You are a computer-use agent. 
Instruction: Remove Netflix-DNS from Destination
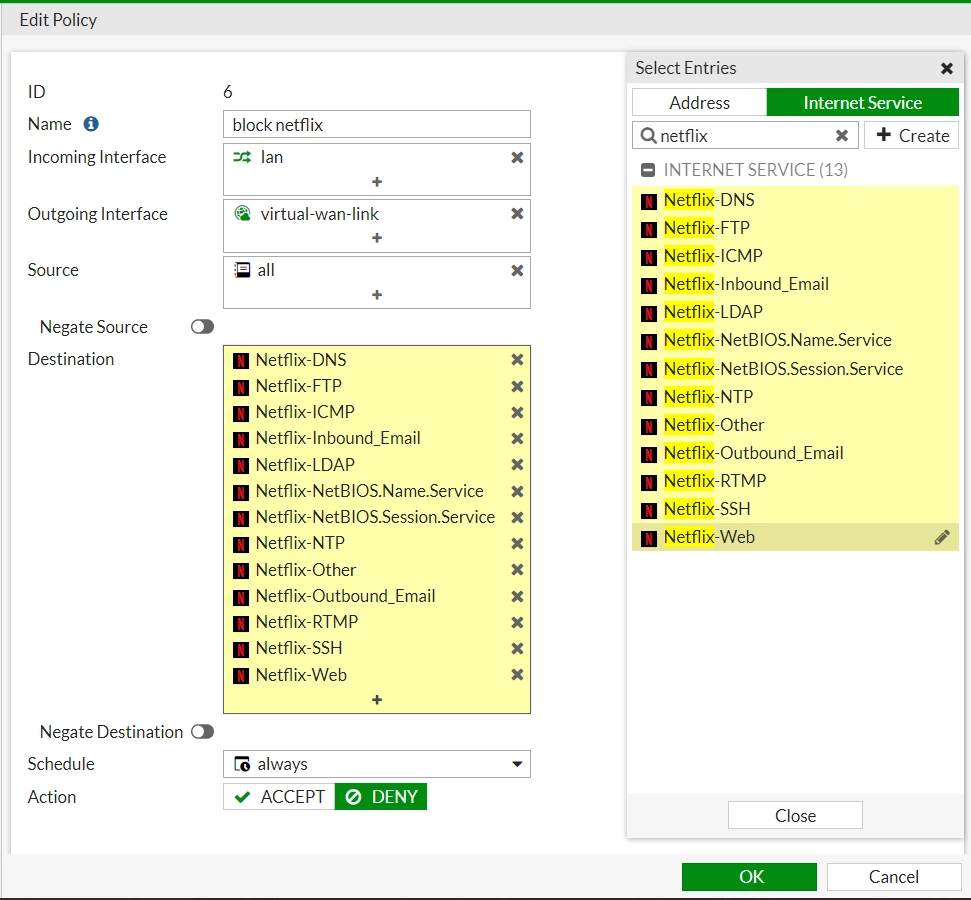517,359
